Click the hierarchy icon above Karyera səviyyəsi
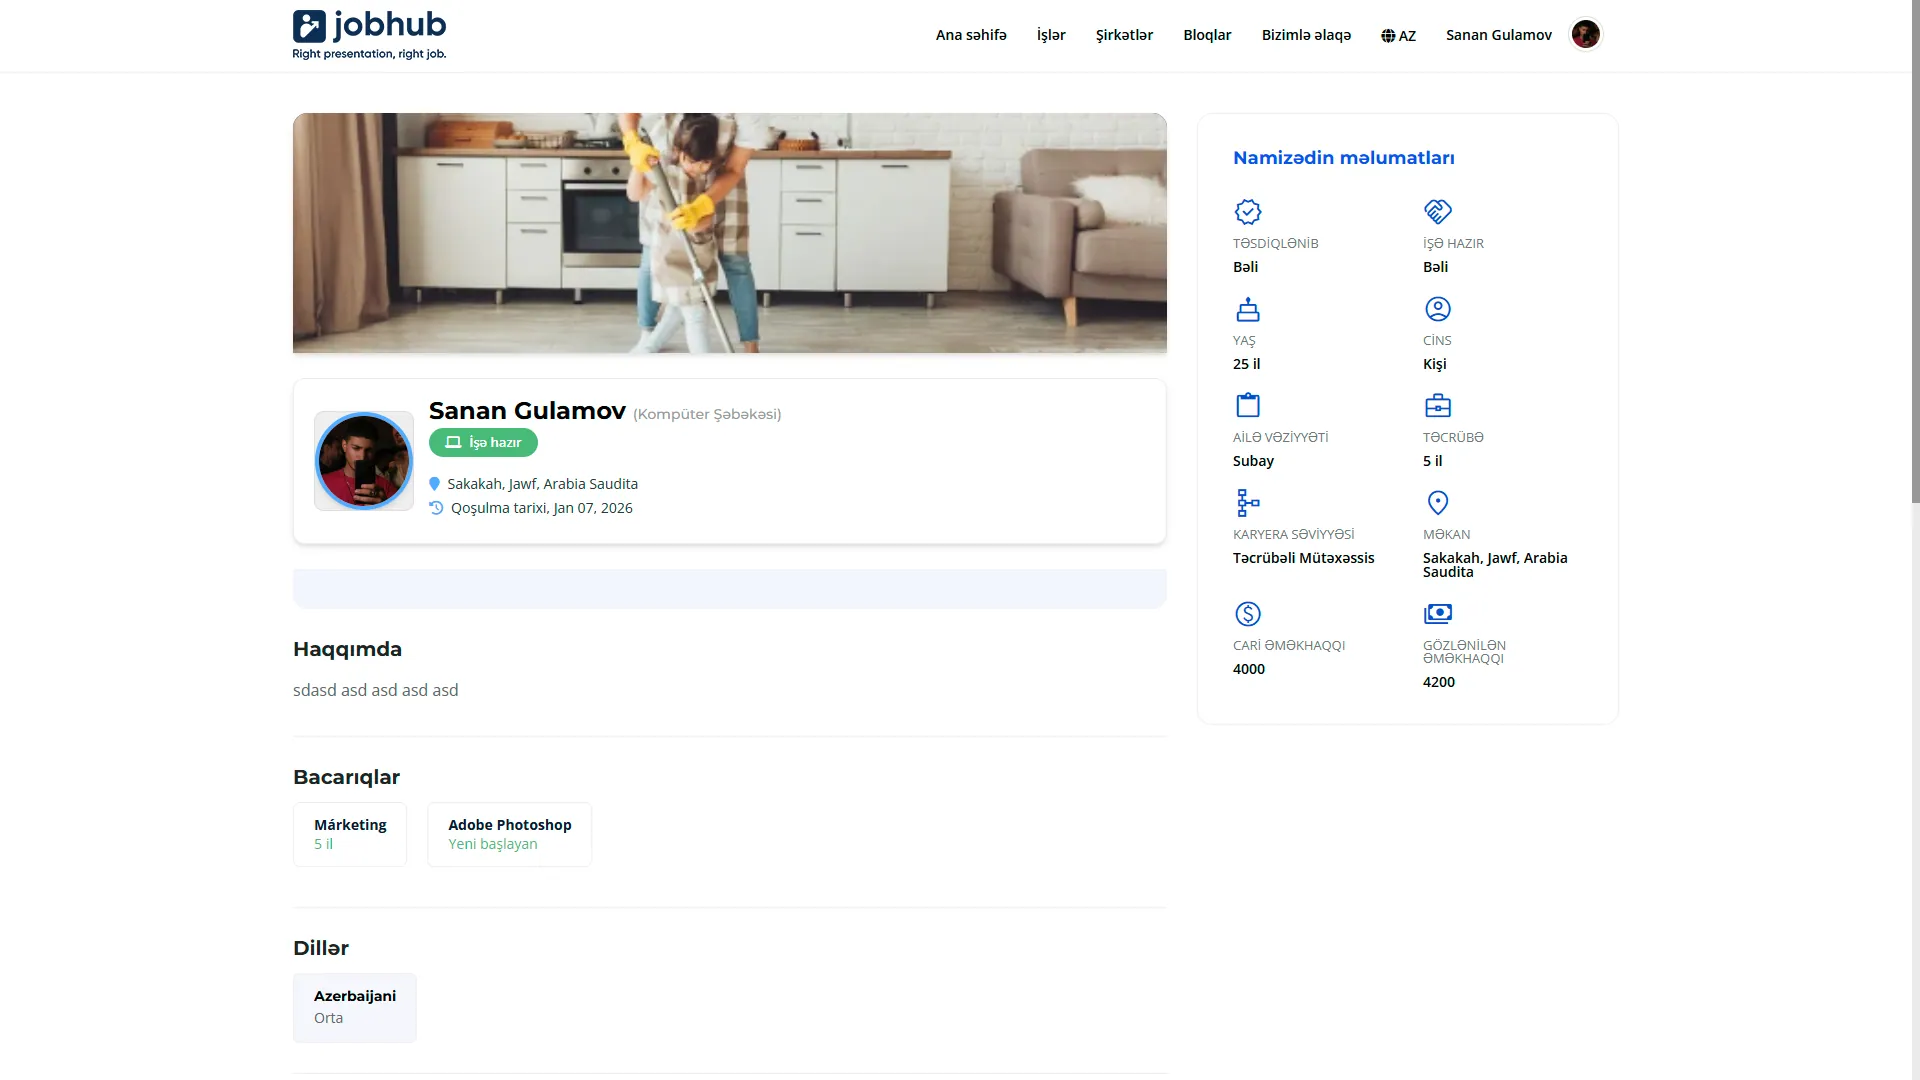Viewport: 1920px width, 1080px height. 1248,502
